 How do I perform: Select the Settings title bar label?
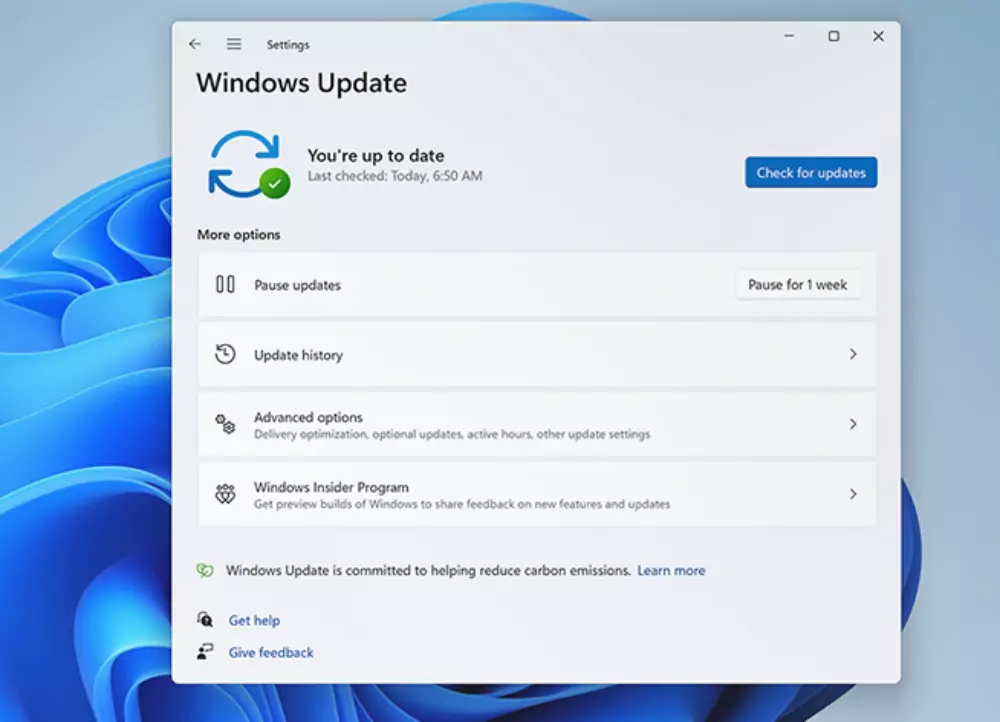(x=288, y=44)
